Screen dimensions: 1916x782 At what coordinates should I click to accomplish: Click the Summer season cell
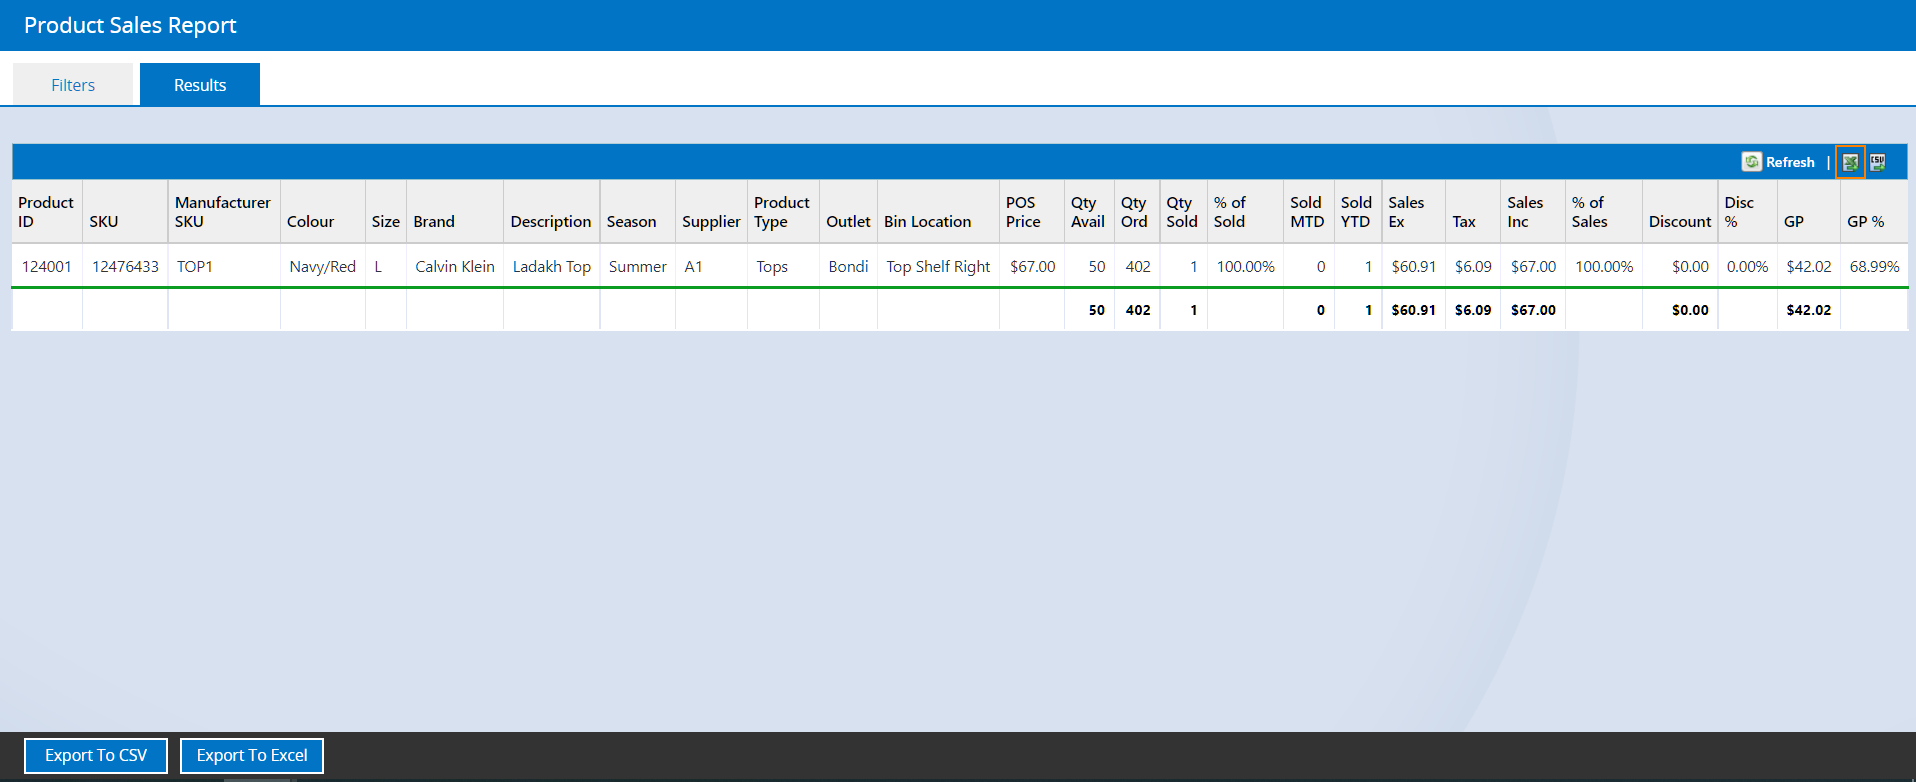(x=638, y=266)
